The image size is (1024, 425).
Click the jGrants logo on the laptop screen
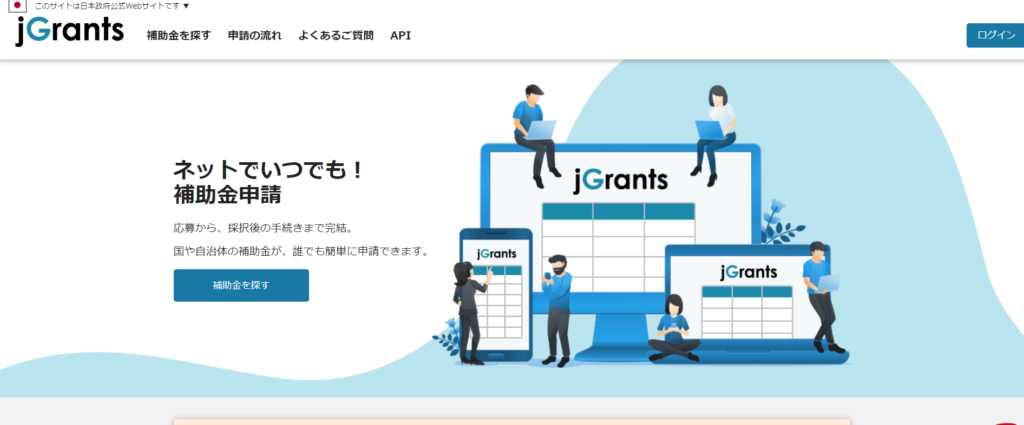pos(747,272)
